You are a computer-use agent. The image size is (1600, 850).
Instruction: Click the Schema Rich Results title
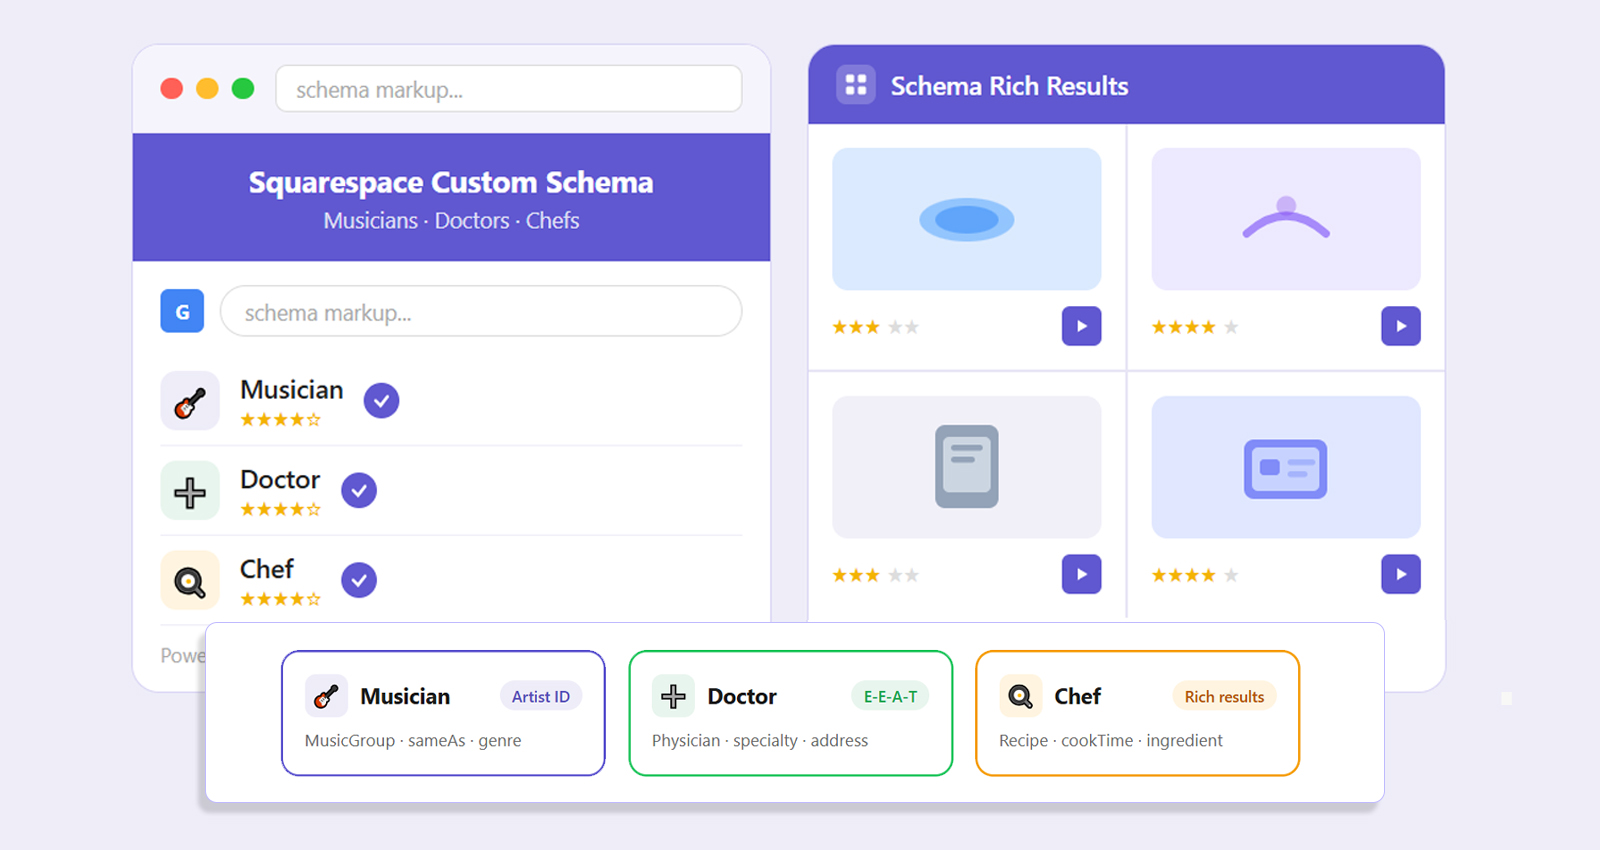[1009, 86]
